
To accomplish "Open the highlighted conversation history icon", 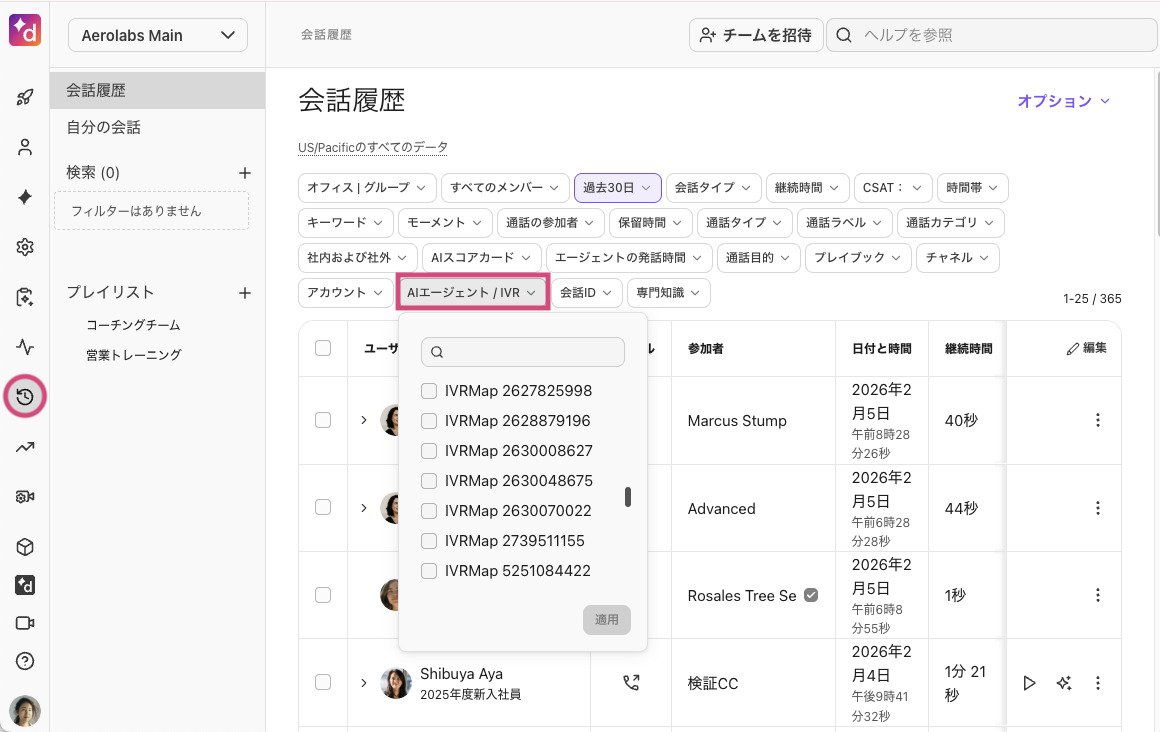I will click(24, 396).
